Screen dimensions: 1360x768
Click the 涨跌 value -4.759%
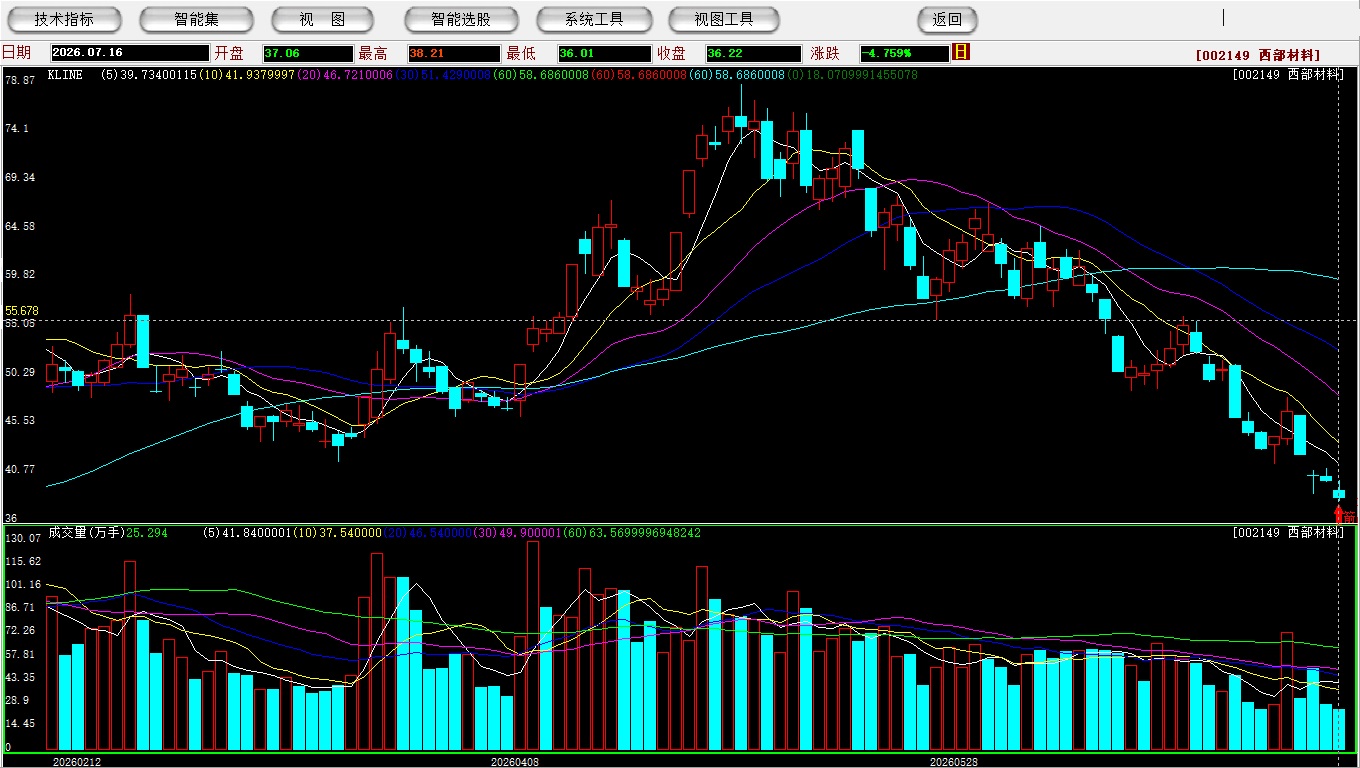[904, 53]
